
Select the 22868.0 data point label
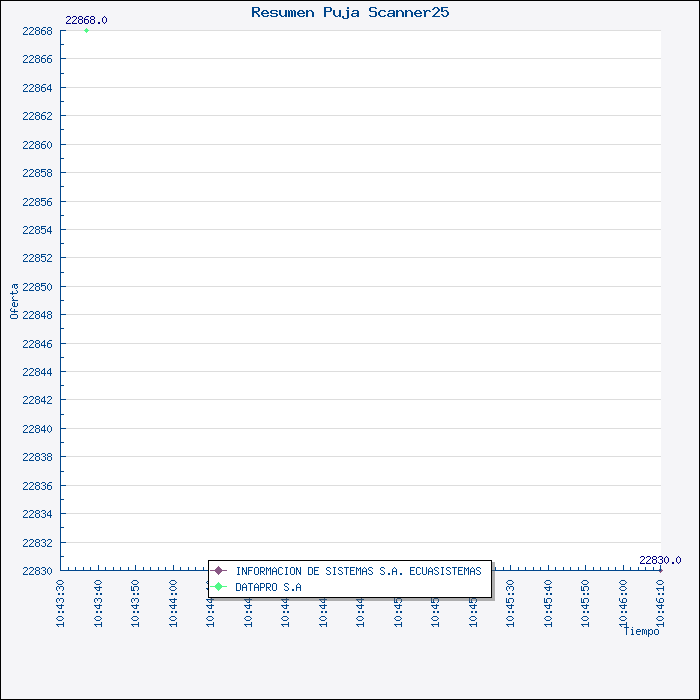tap(86, 20)
